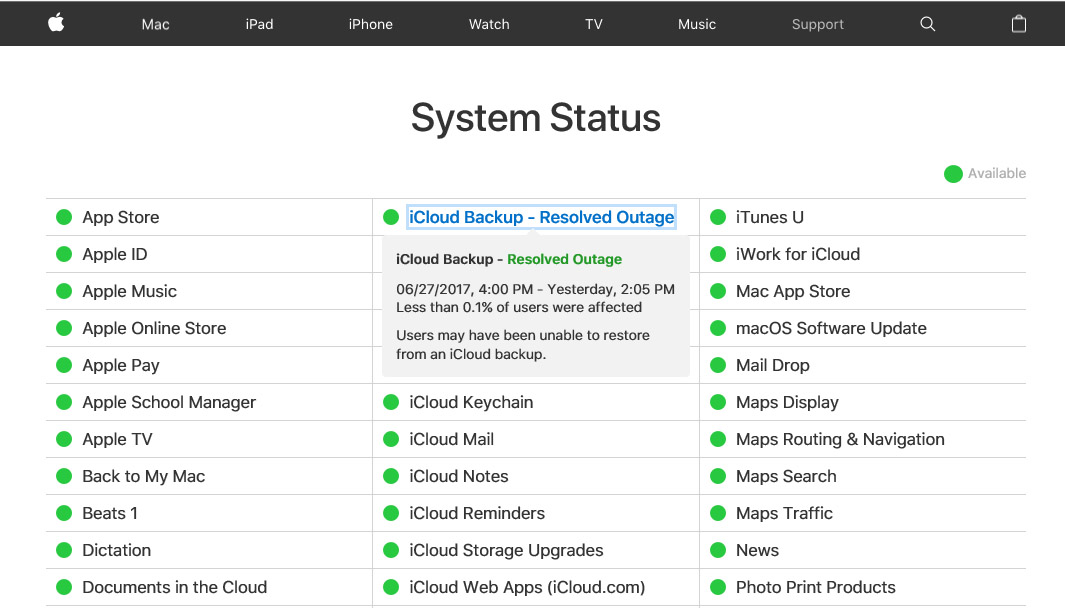Click the Maps Routing & Navigation label
1065x608 pixels.
pos(840,440)
